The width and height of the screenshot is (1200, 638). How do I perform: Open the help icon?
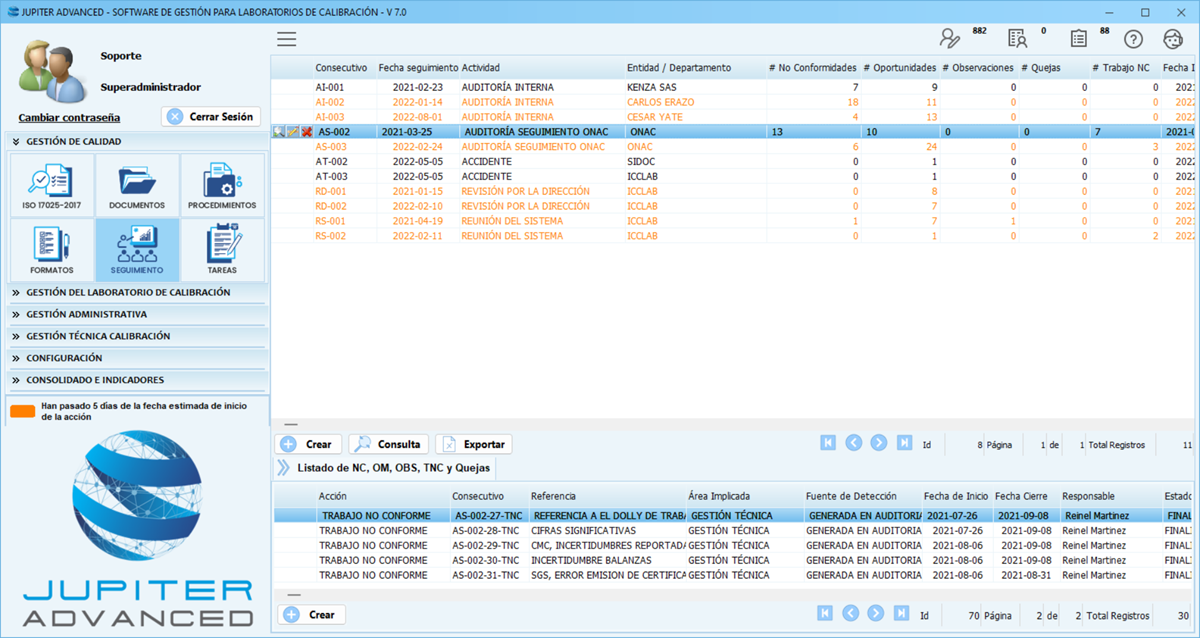(x=1133, y=38)
